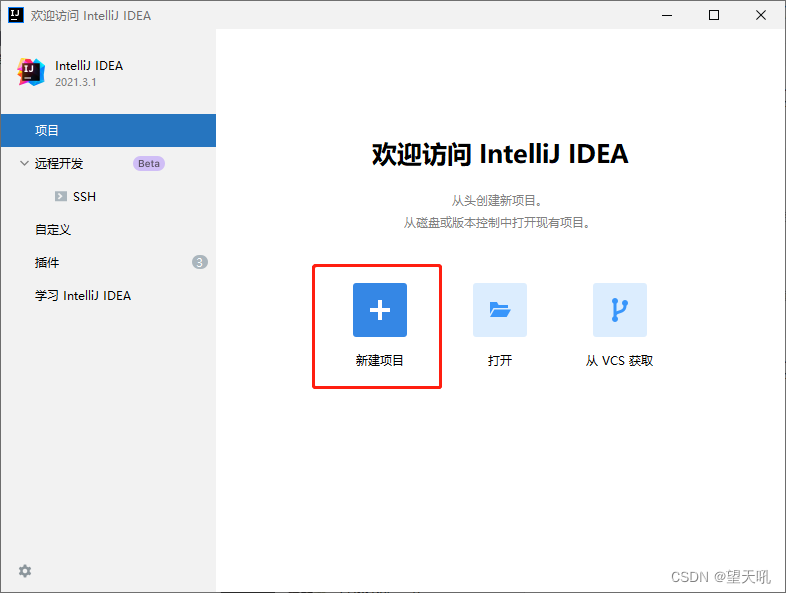
Task: Collapse the 远程开发 section chevron
Action: click(x=24, y=163)
